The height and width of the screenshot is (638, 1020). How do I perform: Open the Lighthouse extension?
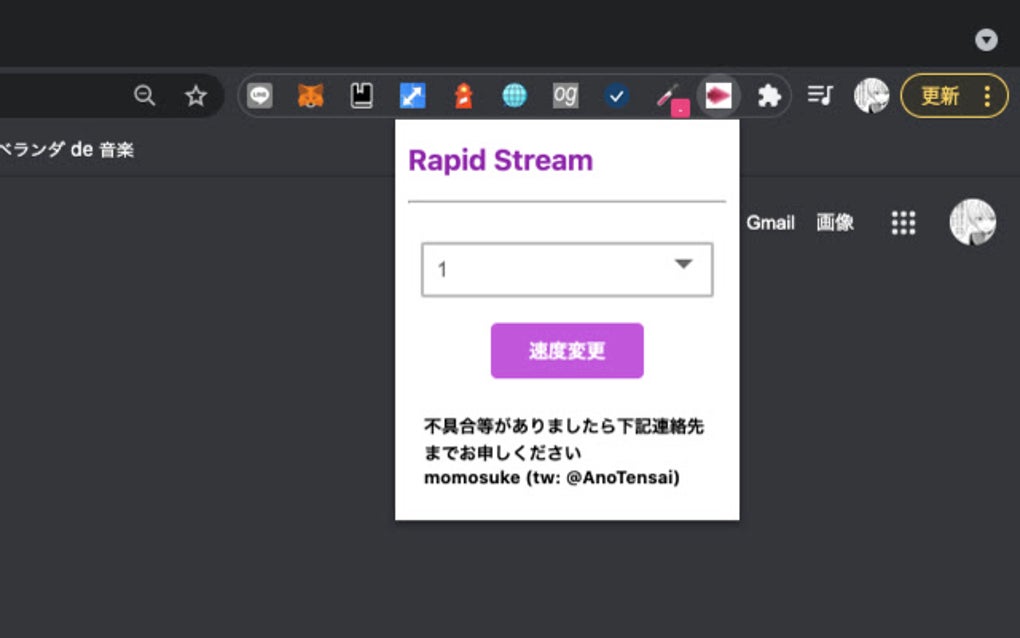[x=464, y=96]
